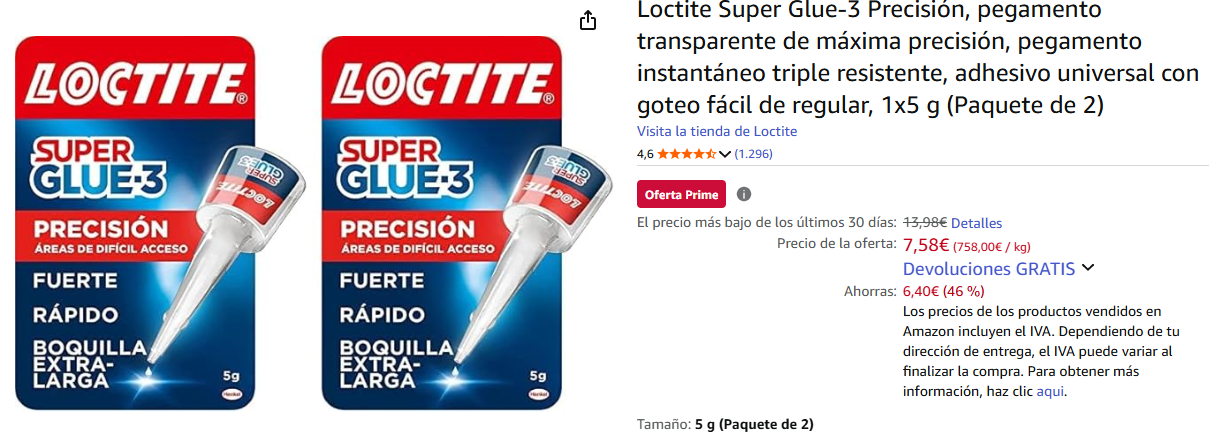Click the 4,6 rating number
The width and height of the screenshot is (1223, 432).
click(645, 154)
